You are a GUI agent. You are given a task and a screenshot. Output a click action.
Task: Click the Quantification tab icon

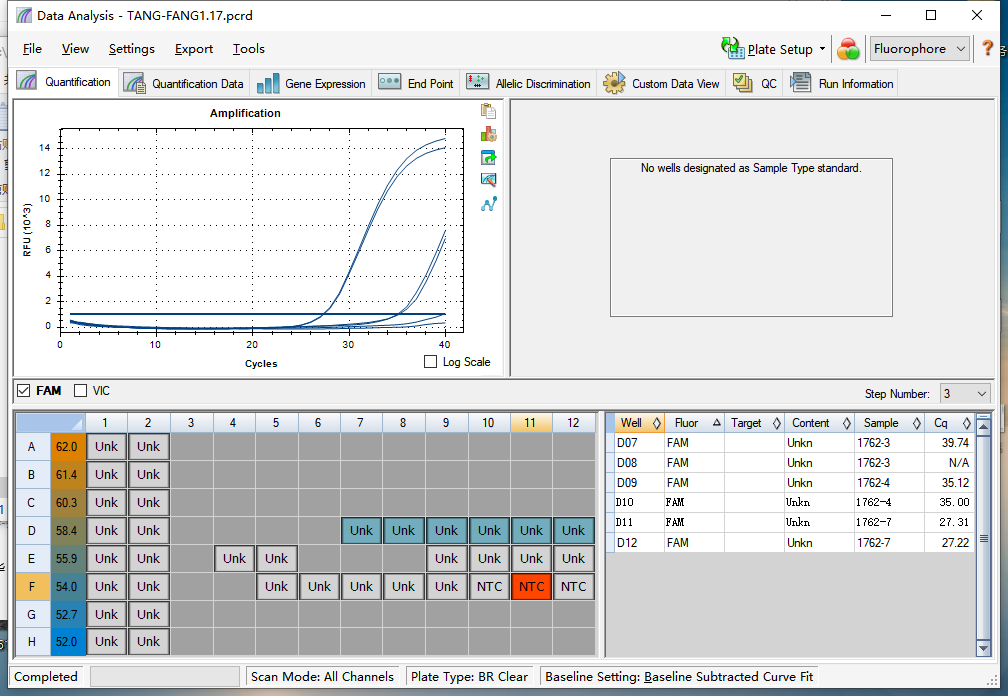[27, 82]
